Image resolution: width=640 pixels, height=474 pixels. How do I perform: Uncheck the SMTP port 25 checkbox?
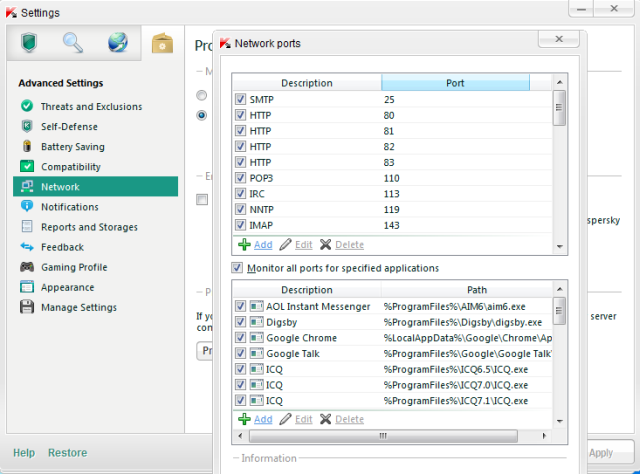click(240, 100)
